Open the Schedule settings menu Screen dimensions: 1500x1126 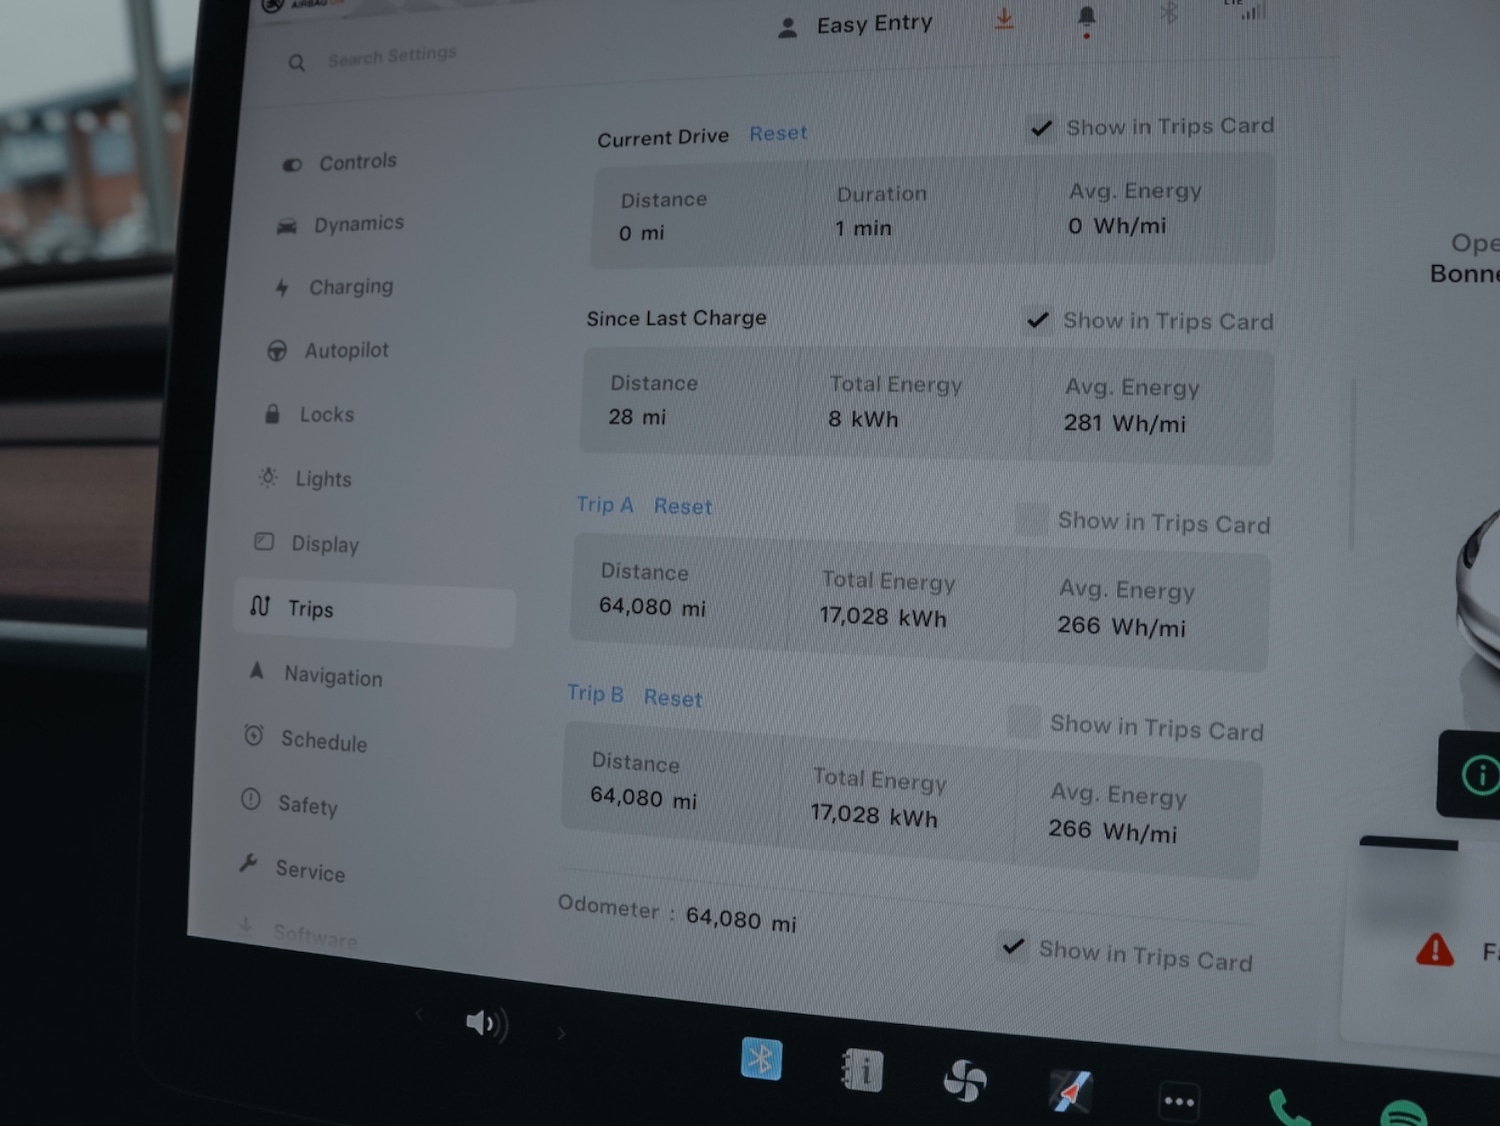tap(306, 740)
